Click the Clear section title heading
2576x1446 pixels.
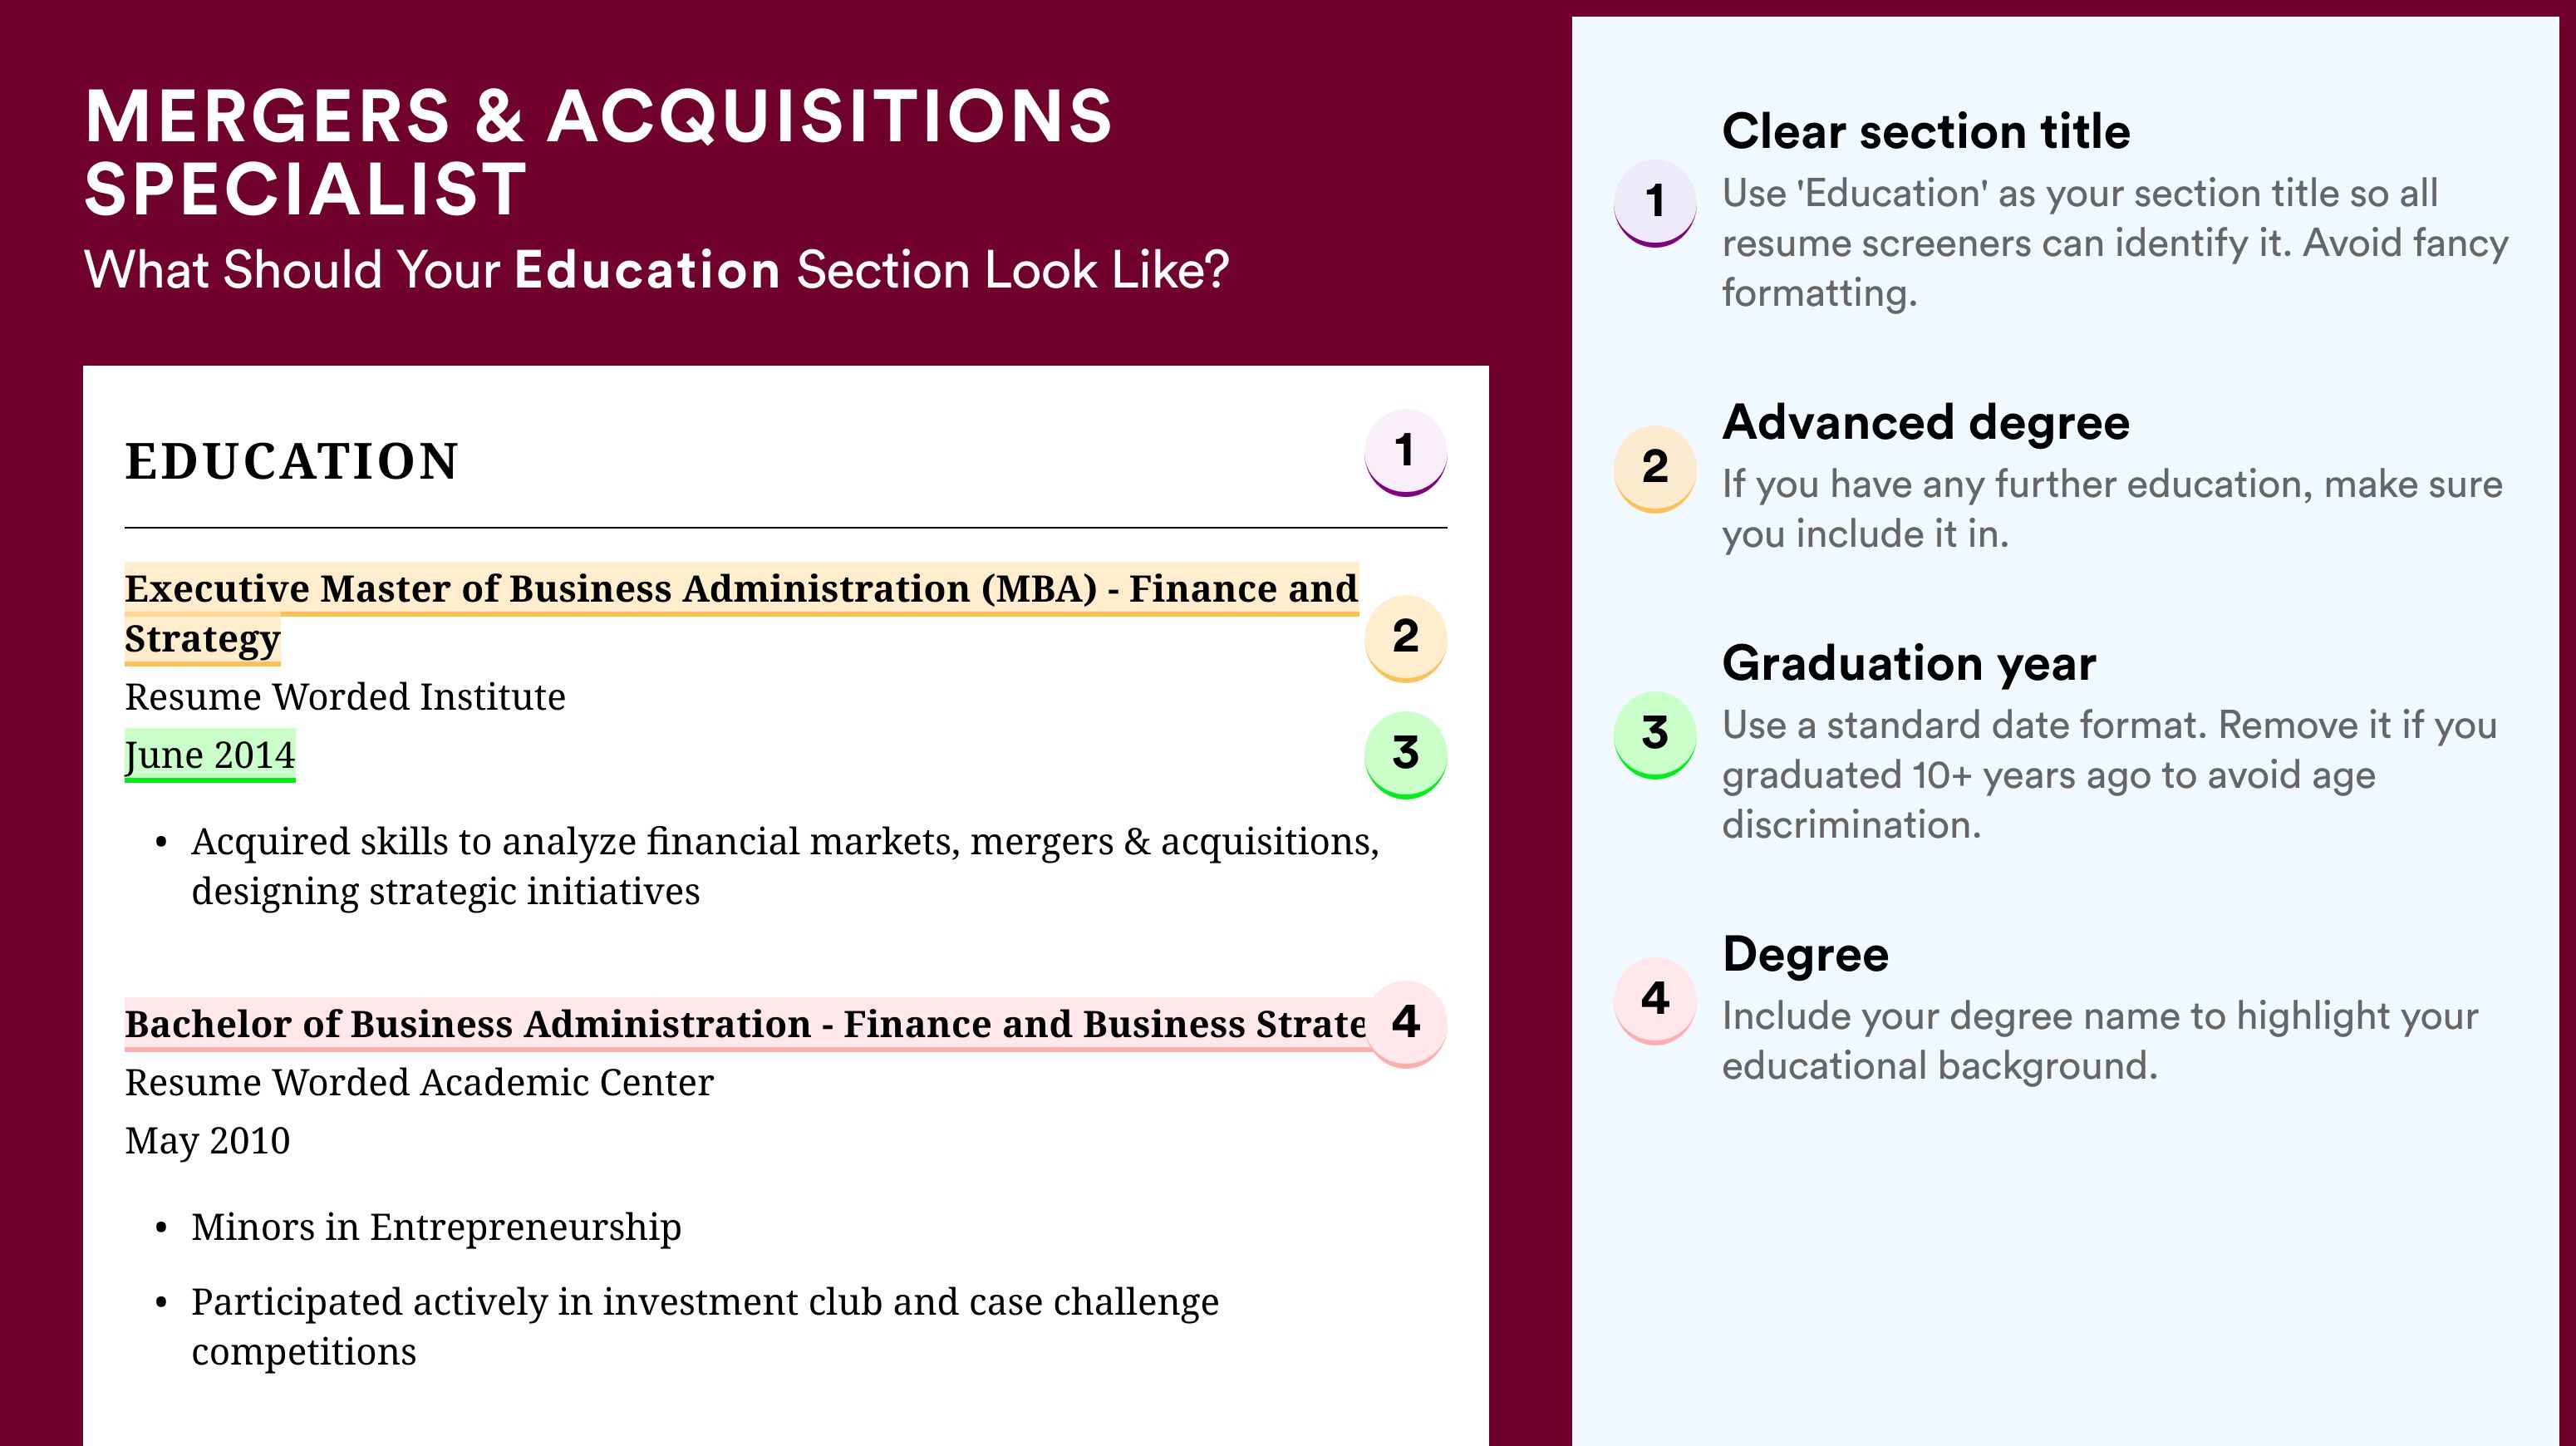click(1926, 131)
